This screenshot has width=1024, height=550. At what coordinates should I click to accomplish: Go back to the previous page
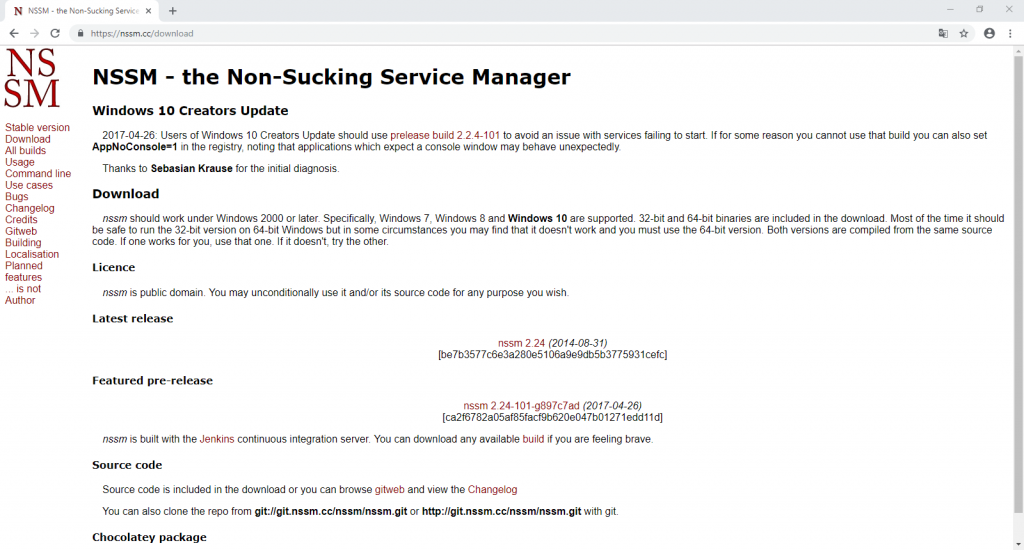pos(14,33)
